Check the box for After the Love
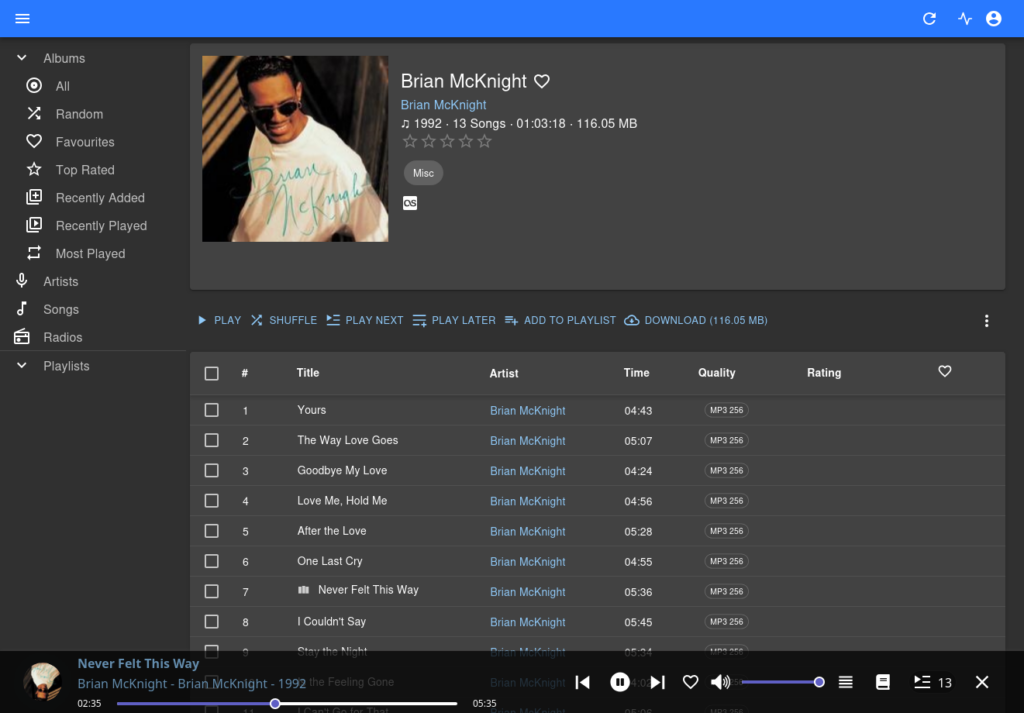The width and height of the screenshot is (1024, 713). 212,531
